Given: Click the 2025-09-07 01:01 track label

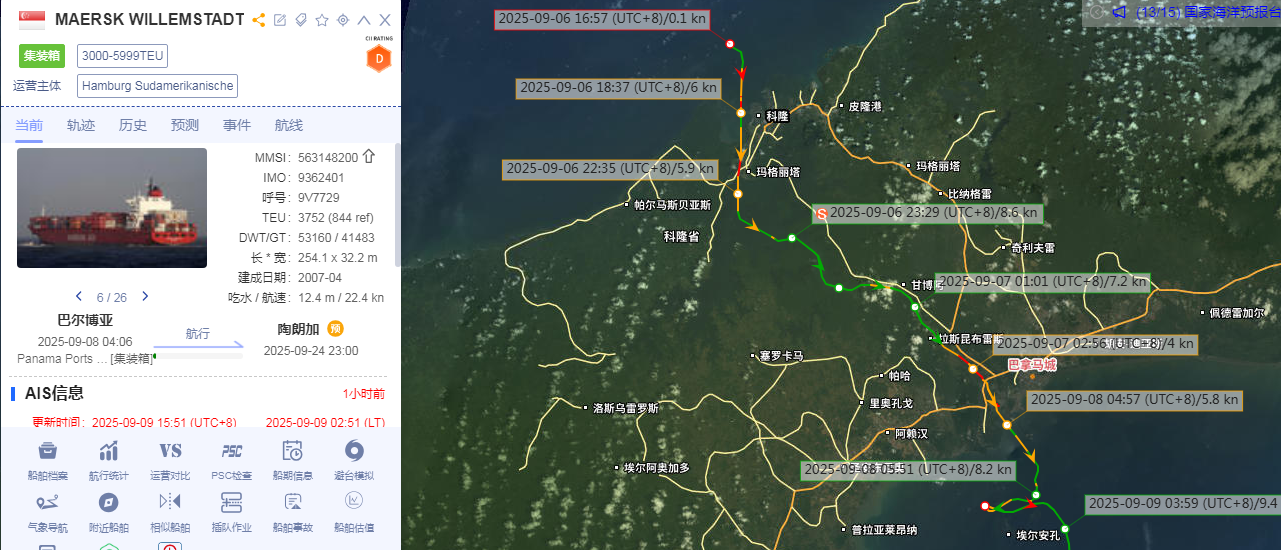Looking at the screenshot, I should point(1042,282).
